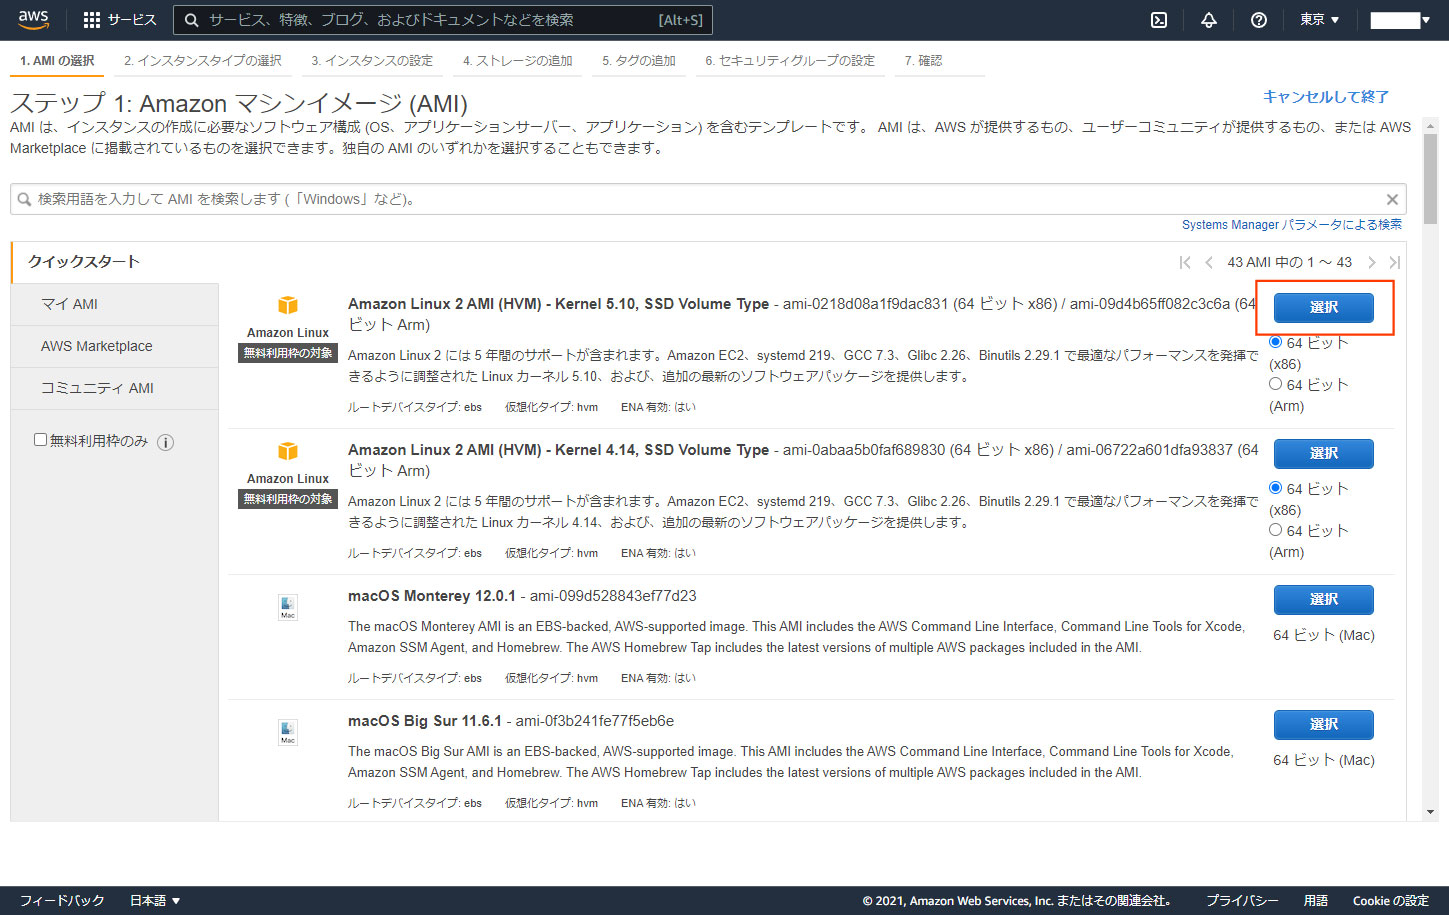Open the Feedback link in footer

click(x=62, y=900)
